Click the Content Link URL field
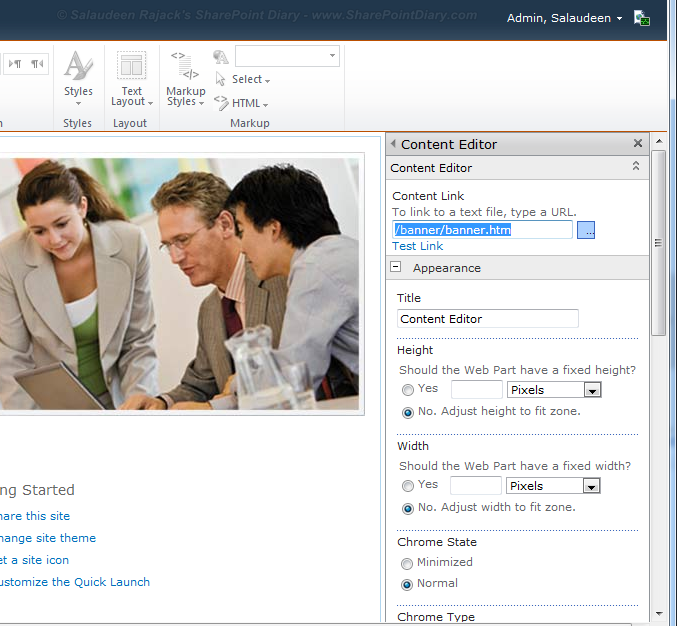 click(x=482, y=230)
